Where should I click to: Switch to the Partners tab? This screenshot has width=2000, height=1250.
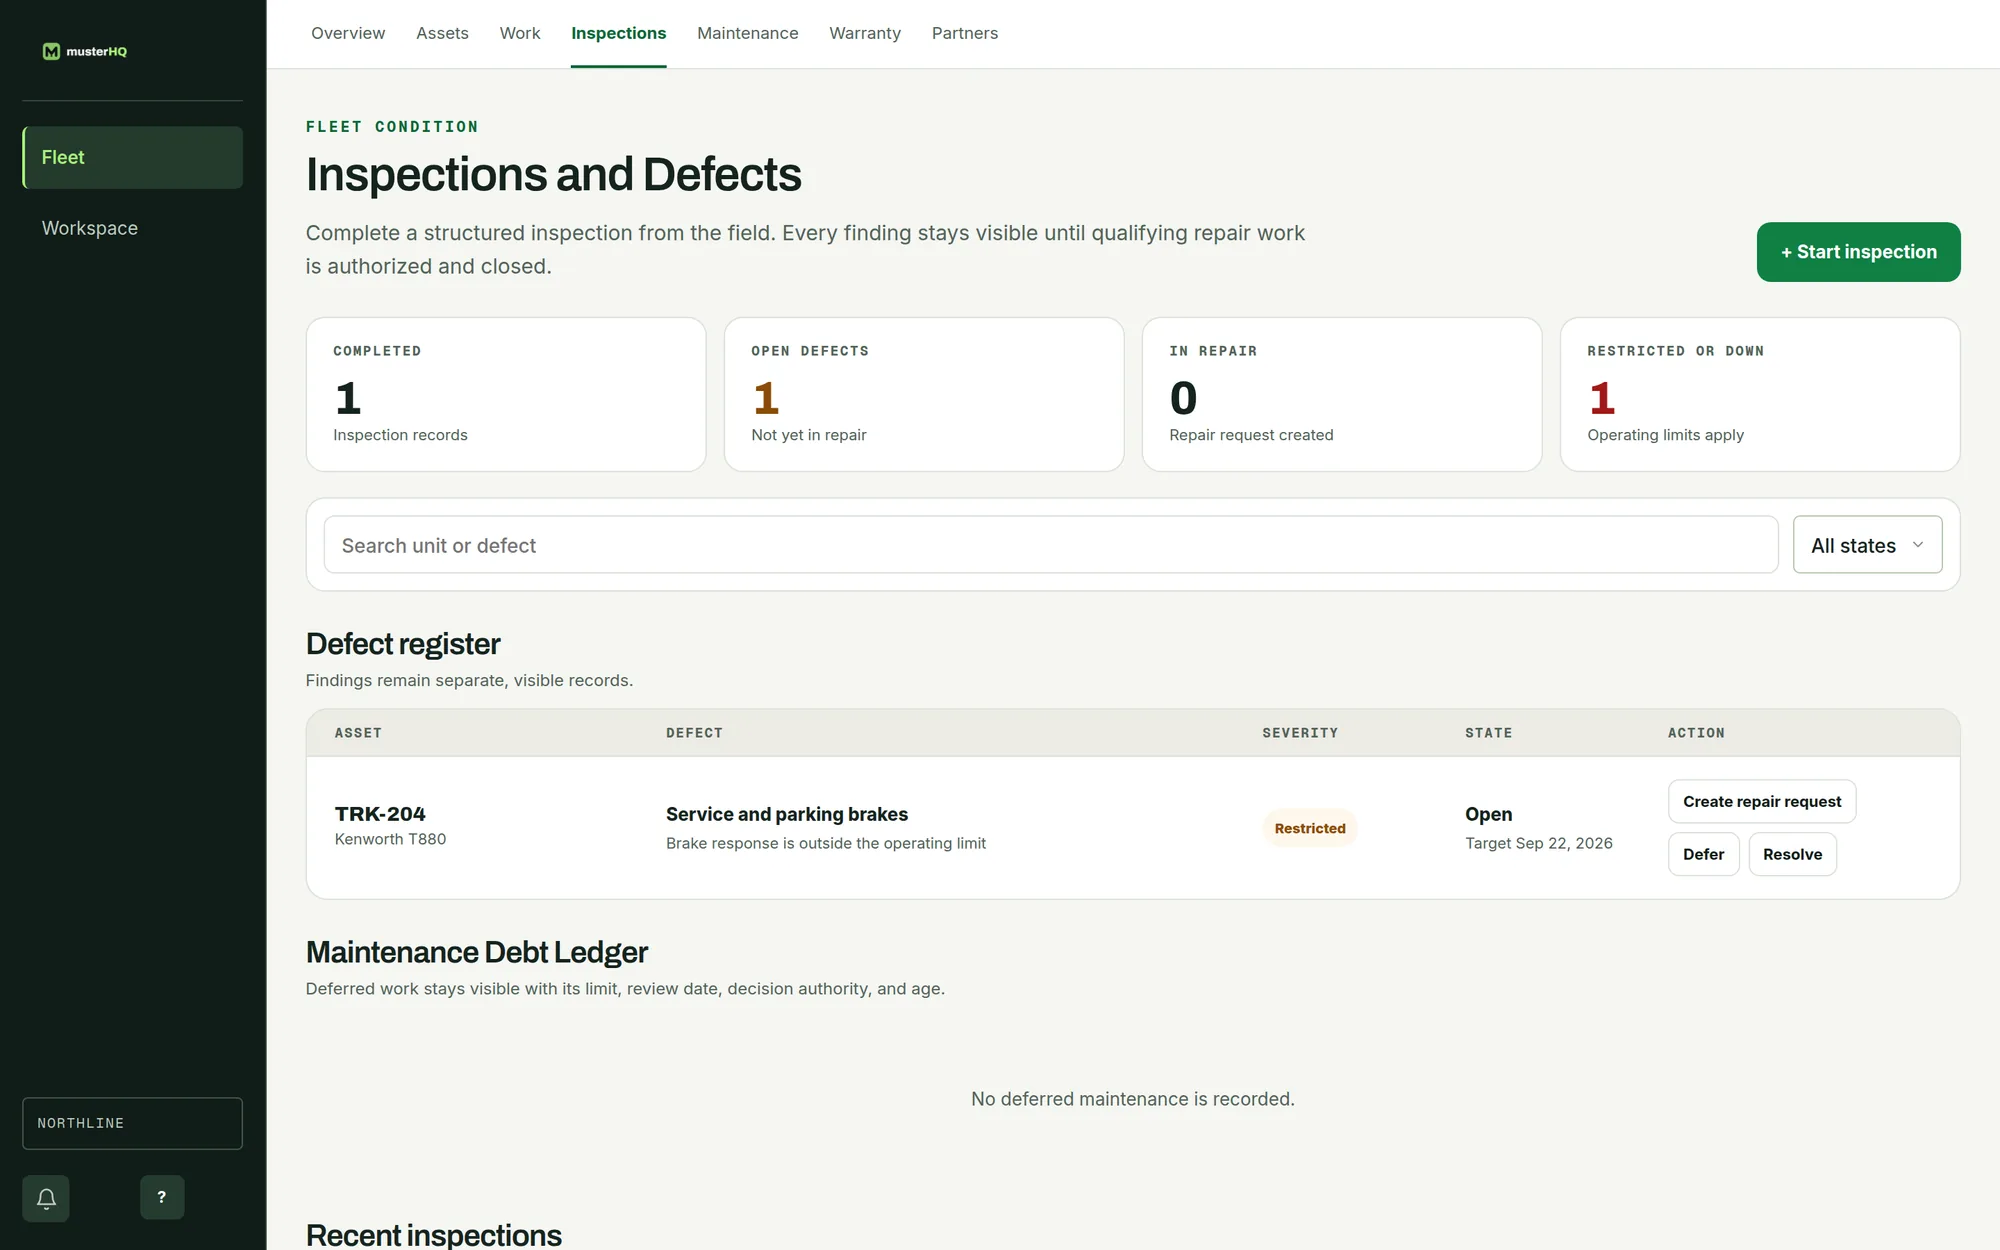pos(965,33)
